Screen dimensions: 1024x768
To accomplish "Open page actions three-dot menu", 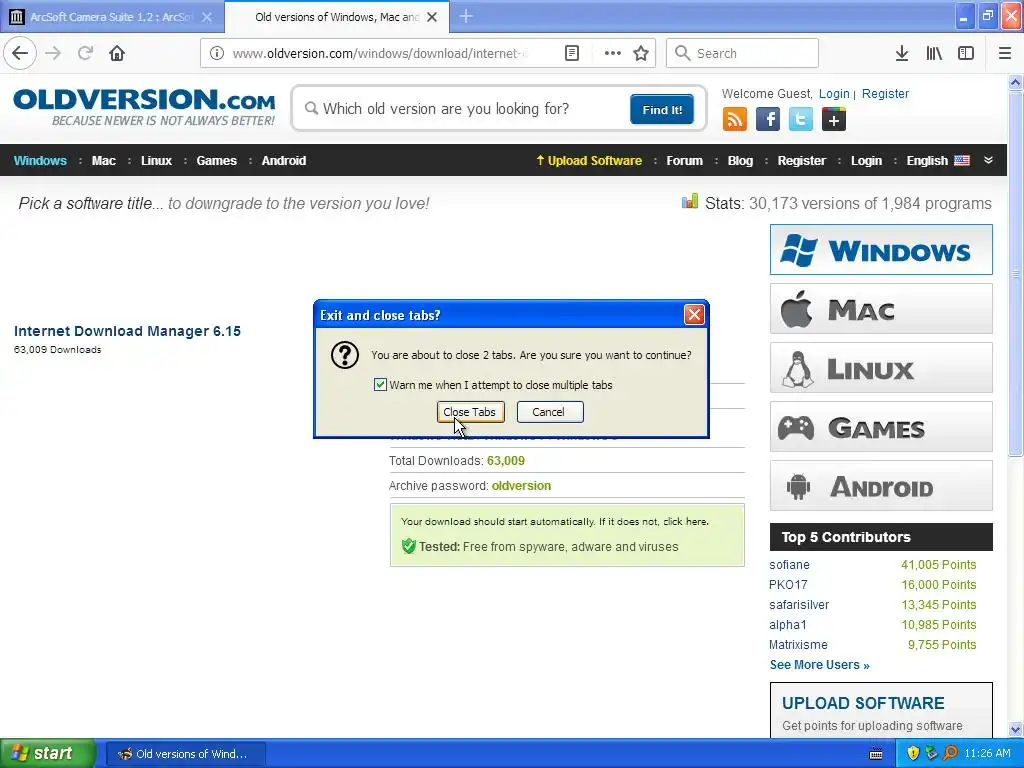I will point(613,54).
